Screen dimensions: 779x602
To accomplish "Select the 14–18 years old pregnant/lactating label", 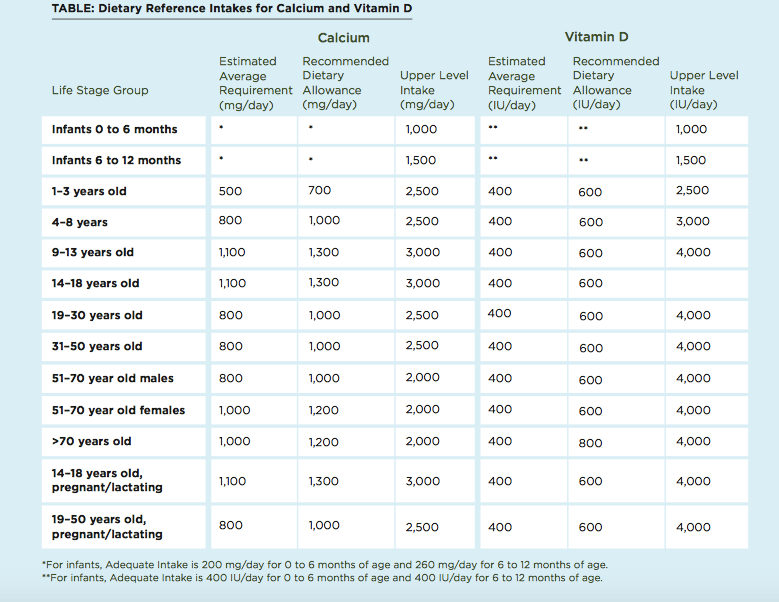I will (x=107, y=480).
